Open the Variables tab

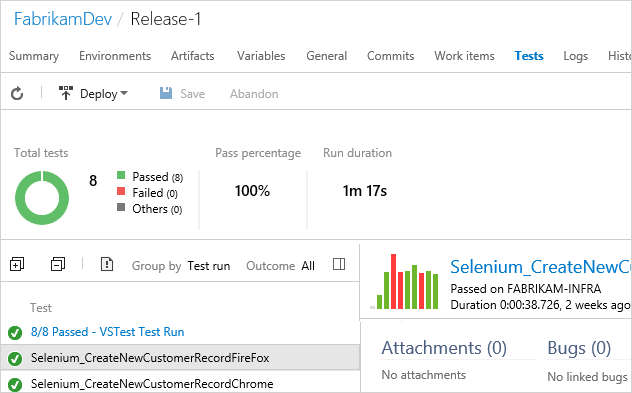[261, 56]
